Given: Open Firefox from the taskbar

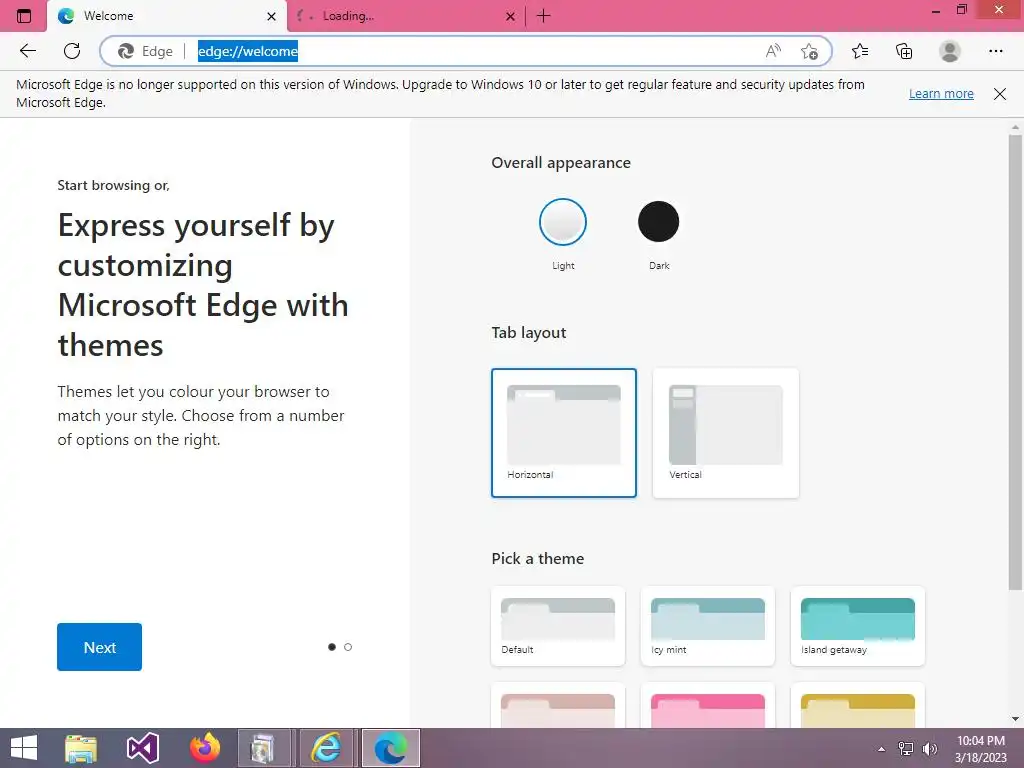Looking at the screenshot, I should (x=204, y=748).
